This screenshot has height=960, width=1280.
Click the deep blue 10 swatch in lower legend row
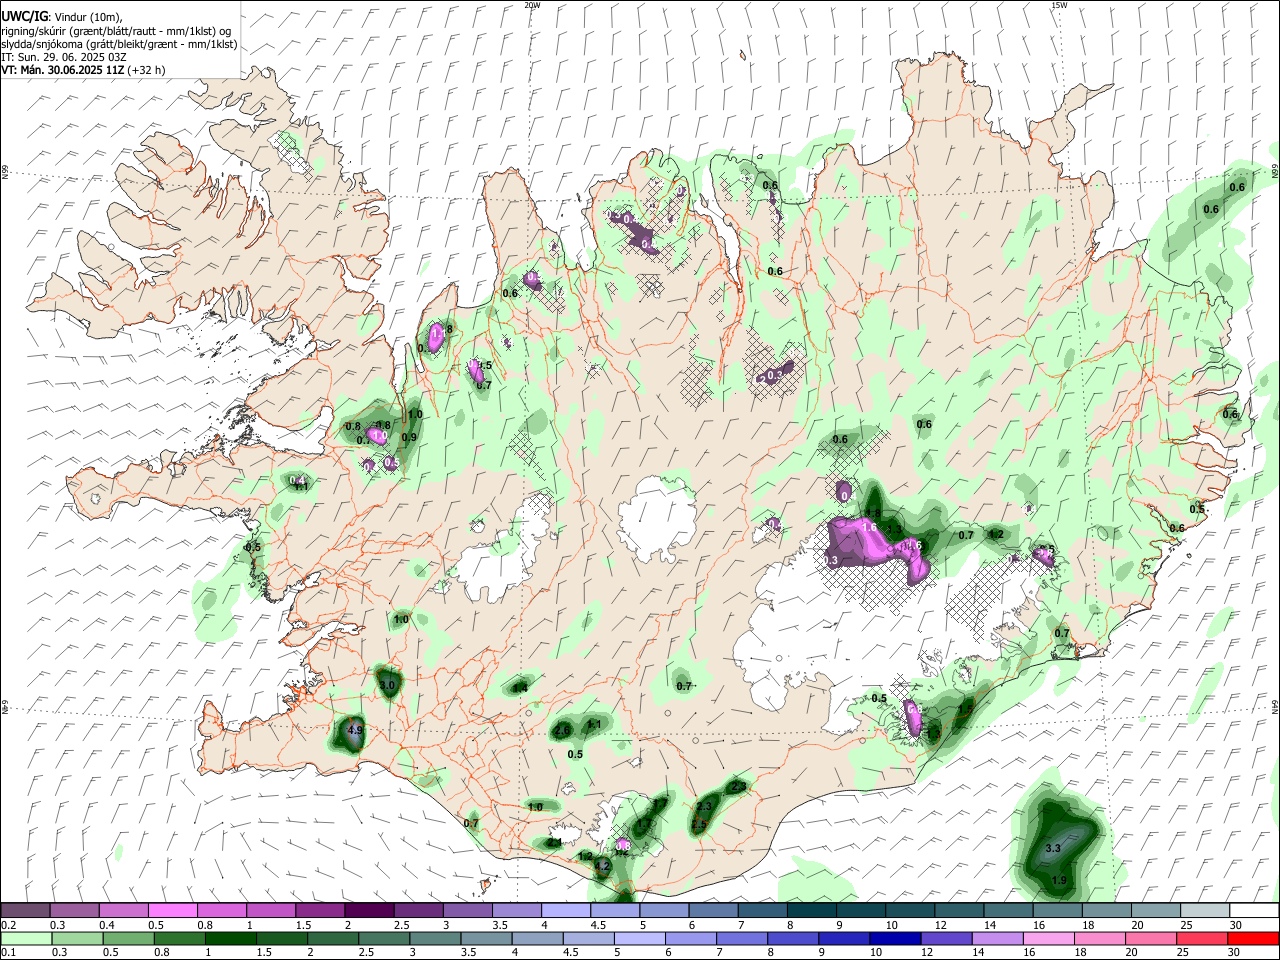click(x=893, y=938)
